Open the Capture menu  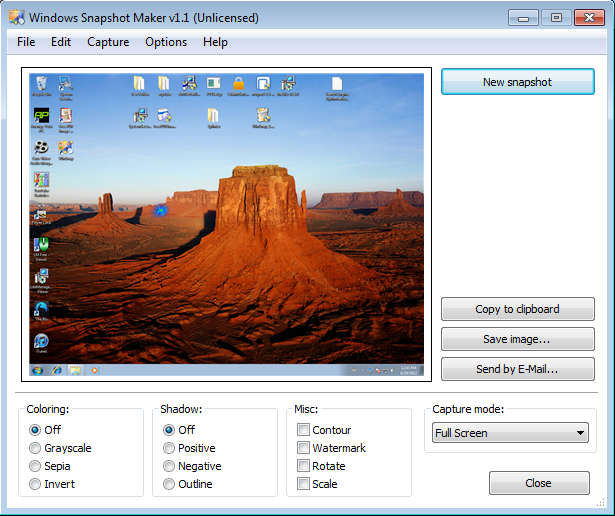point(108,42)
